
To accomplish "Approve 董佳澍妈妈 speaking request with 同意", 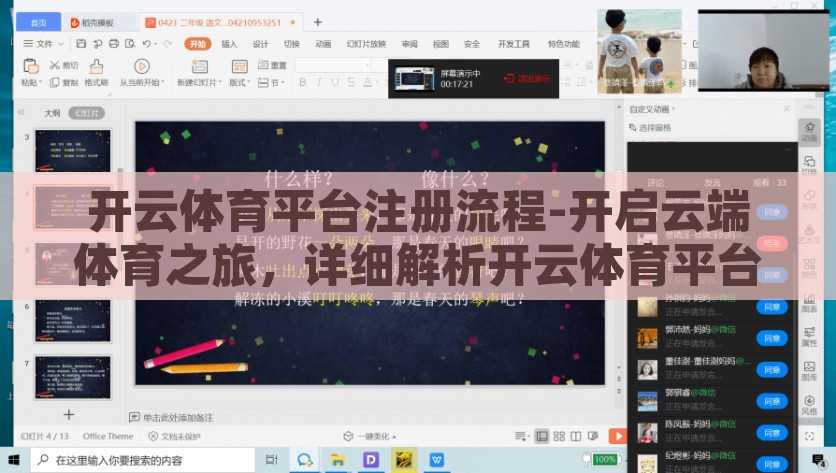I will (772, 370).
